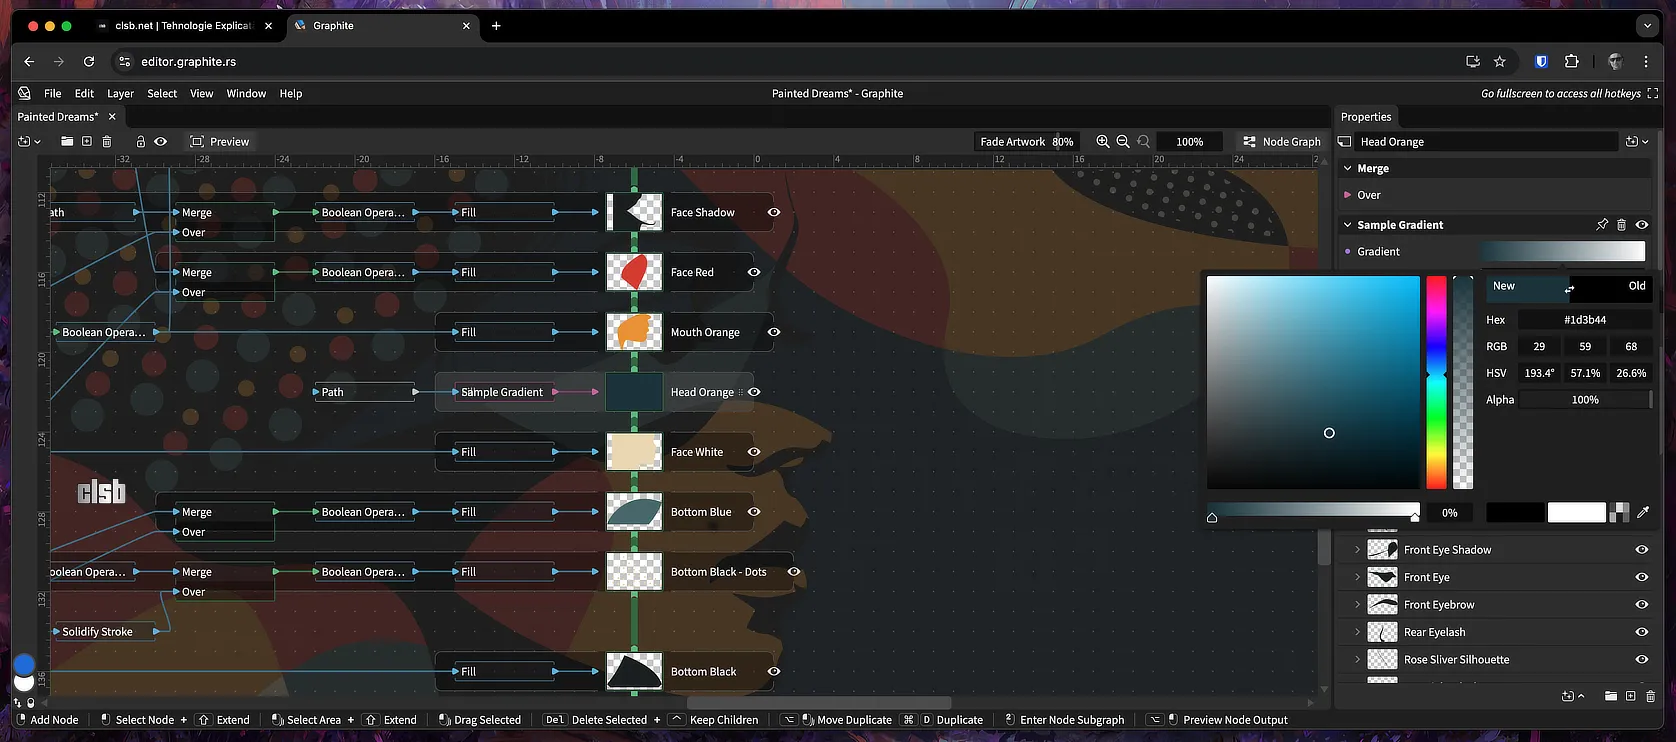Click the Preview button
This screenshot has height=742, width=1676.
coord(220,142)
